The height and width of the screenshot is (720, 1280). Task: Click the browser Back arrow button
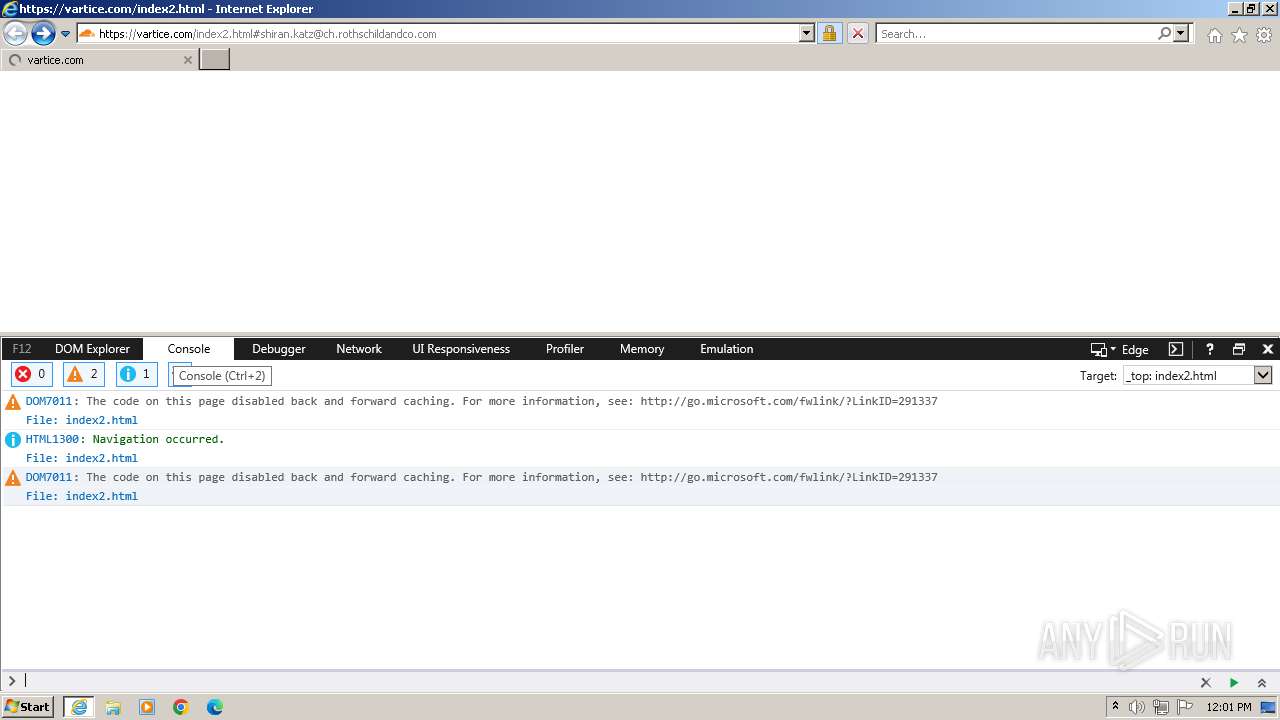[15, 34]
